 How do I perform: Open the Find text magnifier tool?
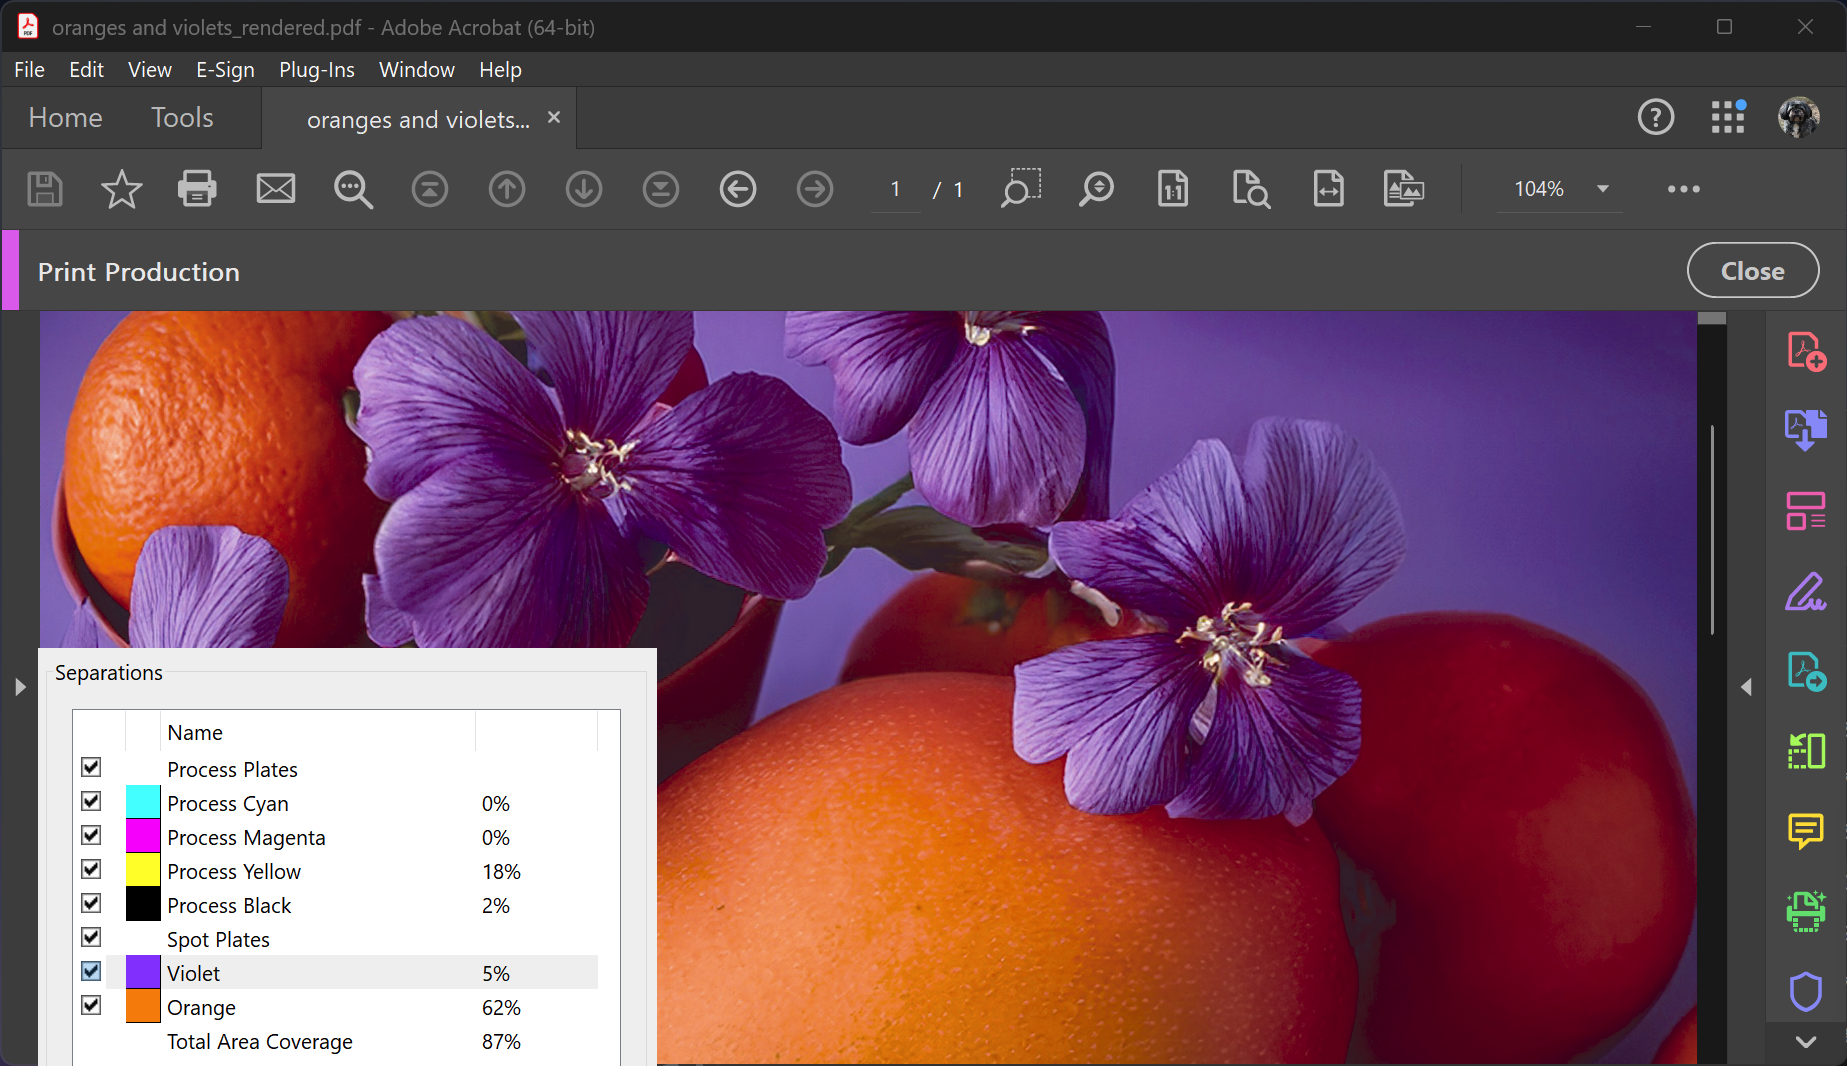click(353, 189)
